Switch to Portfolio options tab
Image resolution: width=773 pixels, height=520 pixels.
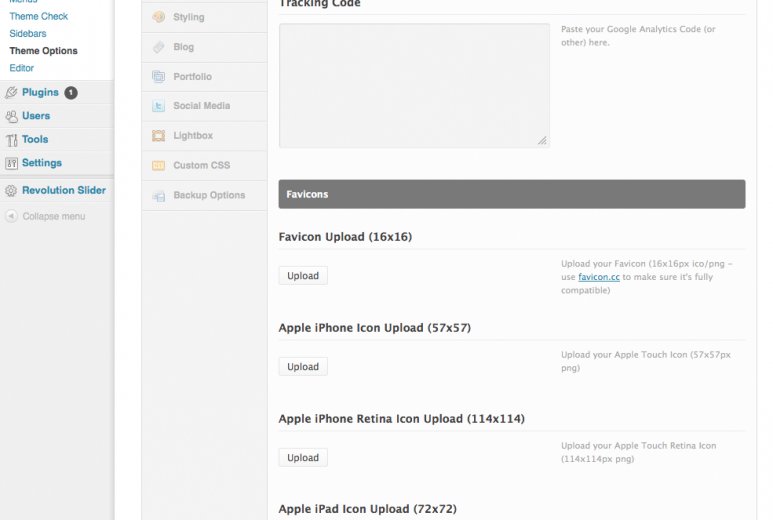click(204, 77)
